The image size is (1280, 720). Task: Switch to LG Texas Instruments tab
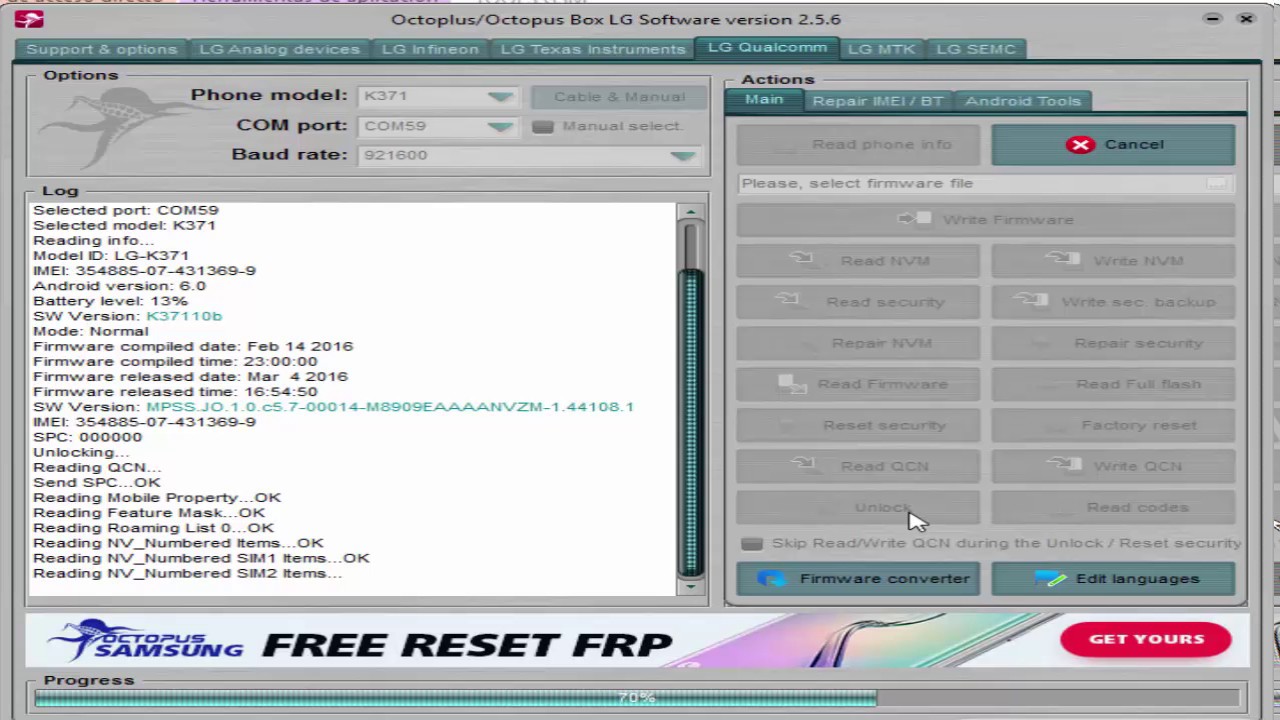click(593, 49)
